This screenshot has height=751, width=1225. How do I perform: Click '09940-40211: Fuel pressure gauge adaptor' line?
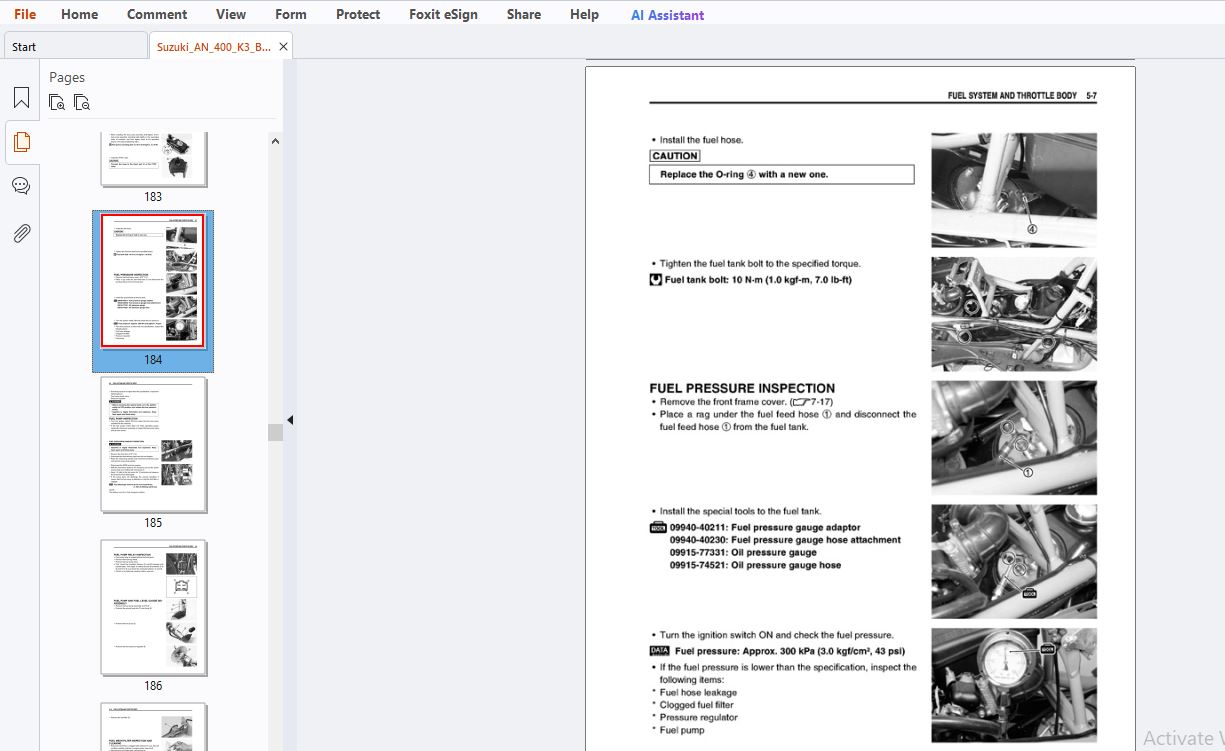click(765, 527)
